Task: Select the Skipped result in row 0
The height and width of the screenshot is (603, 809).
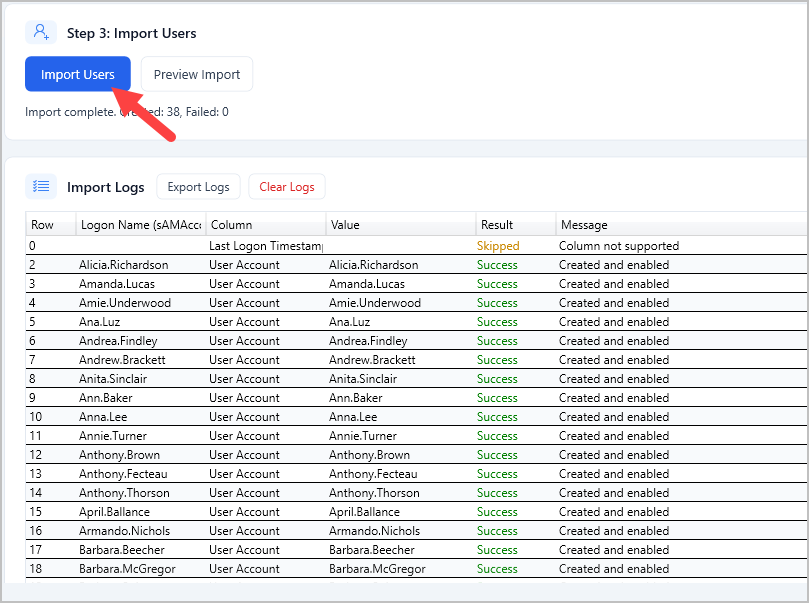Action: click(x=498, y=246)
